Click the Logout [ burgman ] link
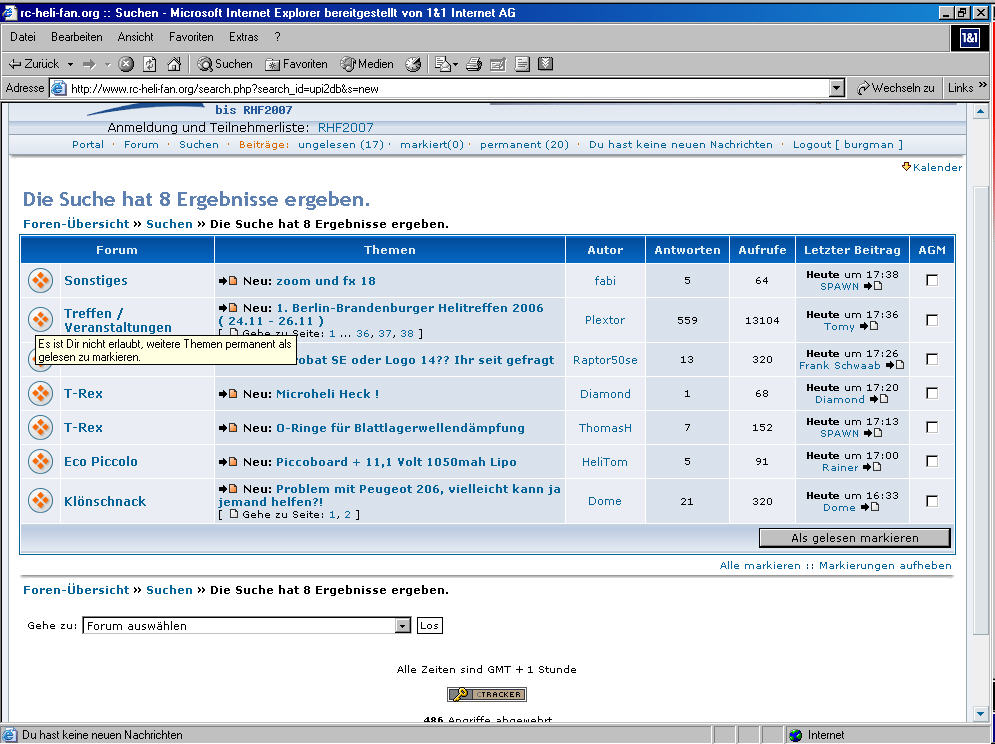Viewport: 995px width, 744px height. click(x=847, y=144)
